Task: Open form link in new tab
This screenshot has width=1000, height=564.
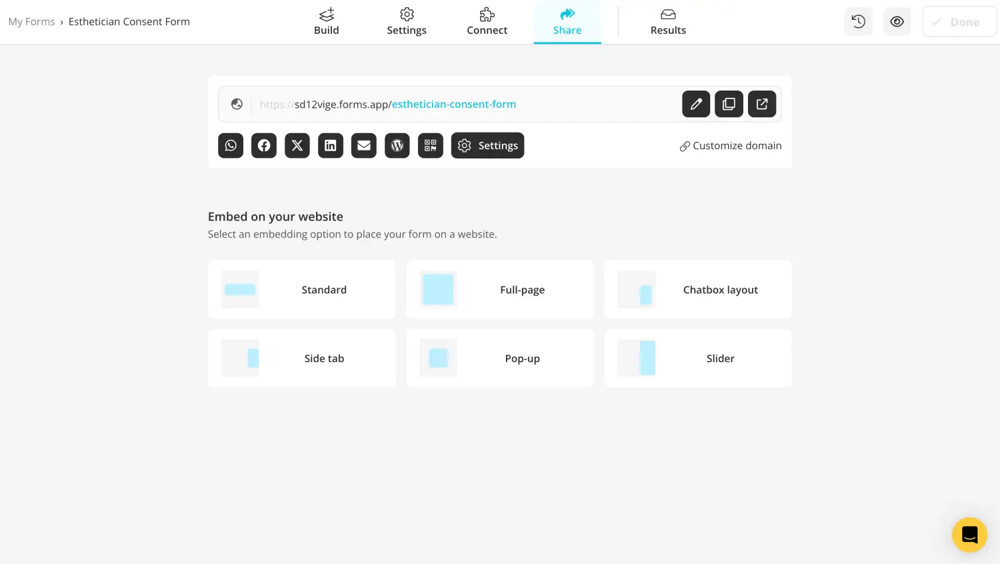Action: pyautogui.click(x=762, y=104)
